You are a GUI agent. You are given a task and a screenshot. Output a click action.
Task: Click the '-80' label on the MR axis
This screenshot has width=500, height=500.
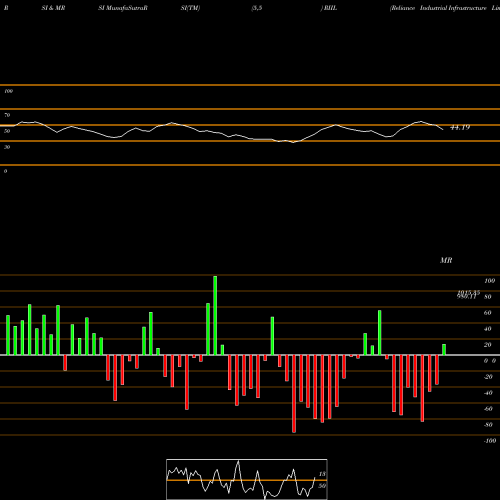[x=488, y=425]
